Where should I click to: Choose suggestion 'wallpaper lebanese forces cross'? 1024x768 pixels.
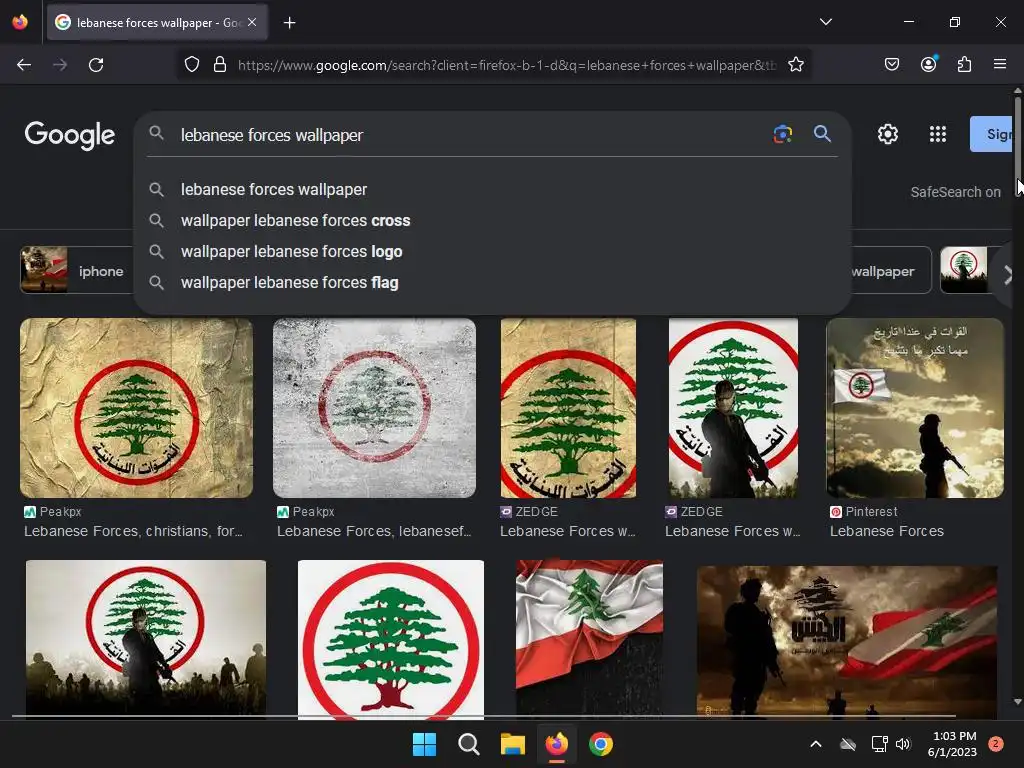(x=492, y=221)
